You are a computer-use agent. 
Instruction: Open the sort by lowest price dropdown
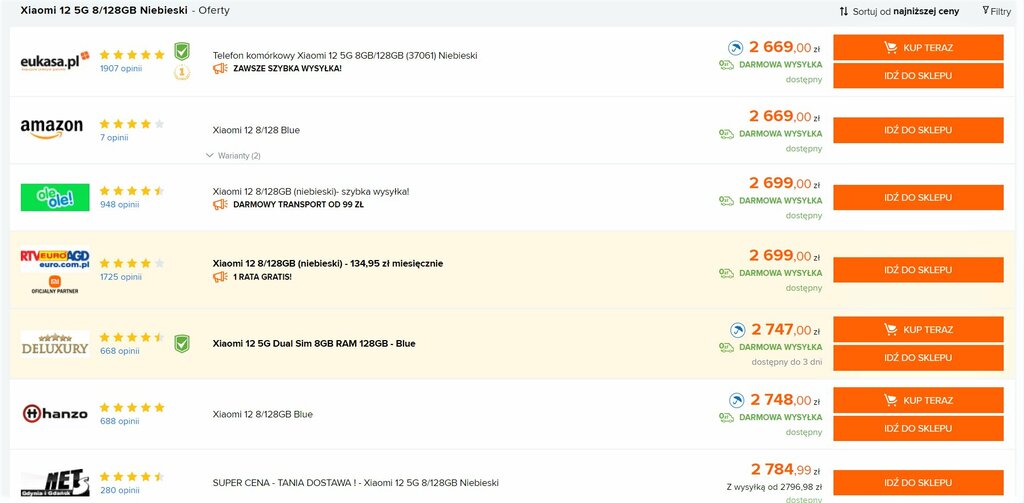(899, 11)
